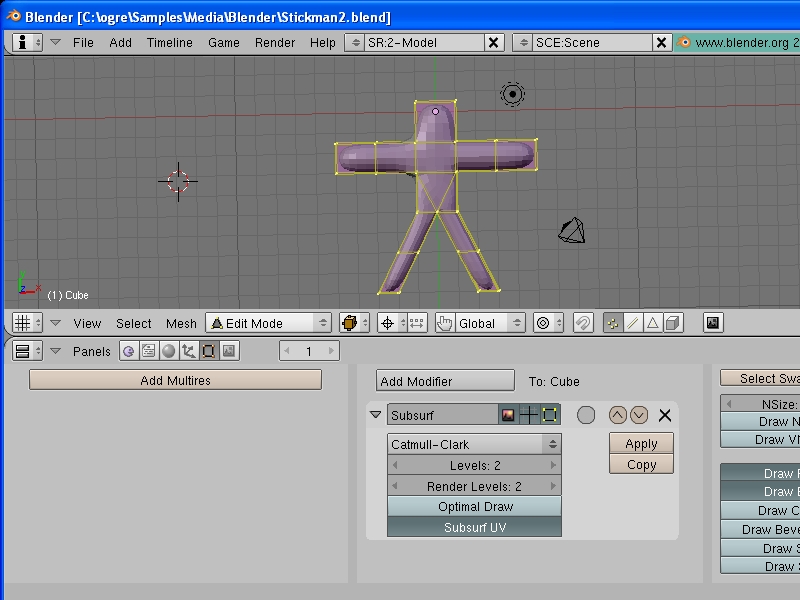Open the SR:2-Model screen selector arrows
The height and width of the screenshot is (600, 800).
356,42
